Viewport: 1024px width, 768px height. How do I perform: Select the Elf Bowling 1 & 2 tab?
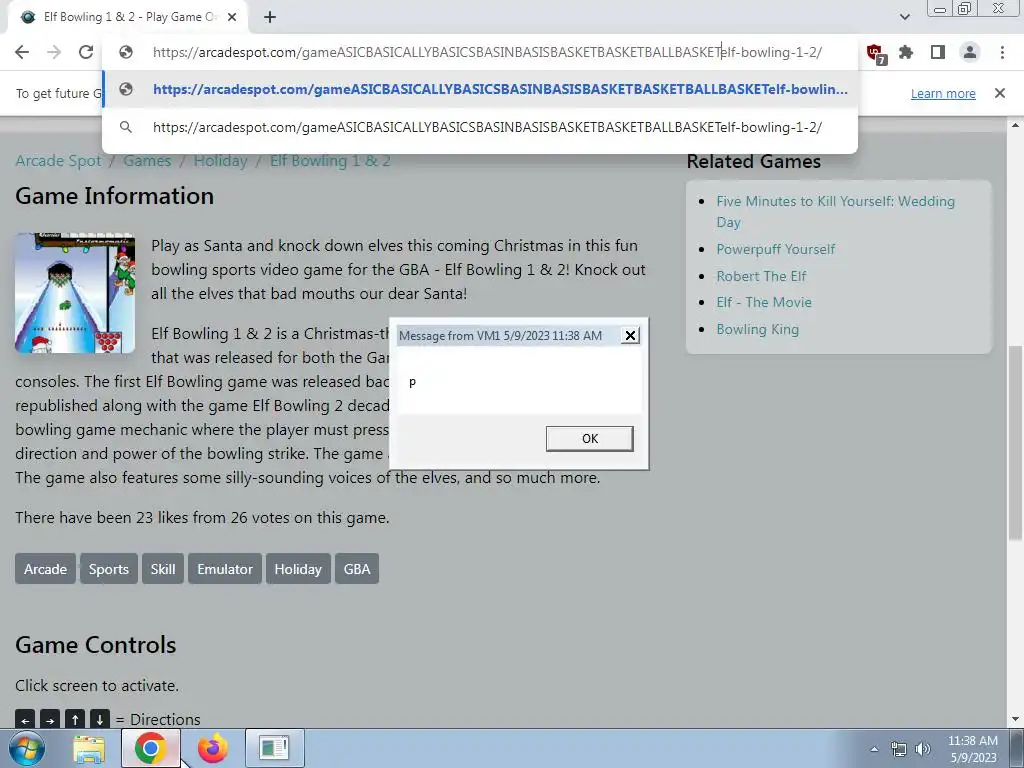127,17
